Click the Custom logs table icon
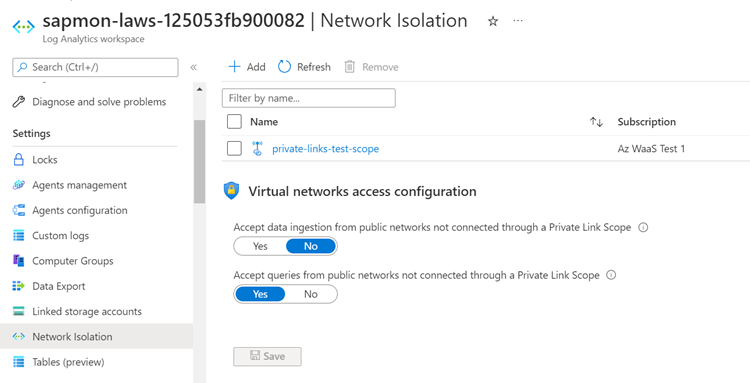This screenshot has height=383, width=750. tap(19, 235)
